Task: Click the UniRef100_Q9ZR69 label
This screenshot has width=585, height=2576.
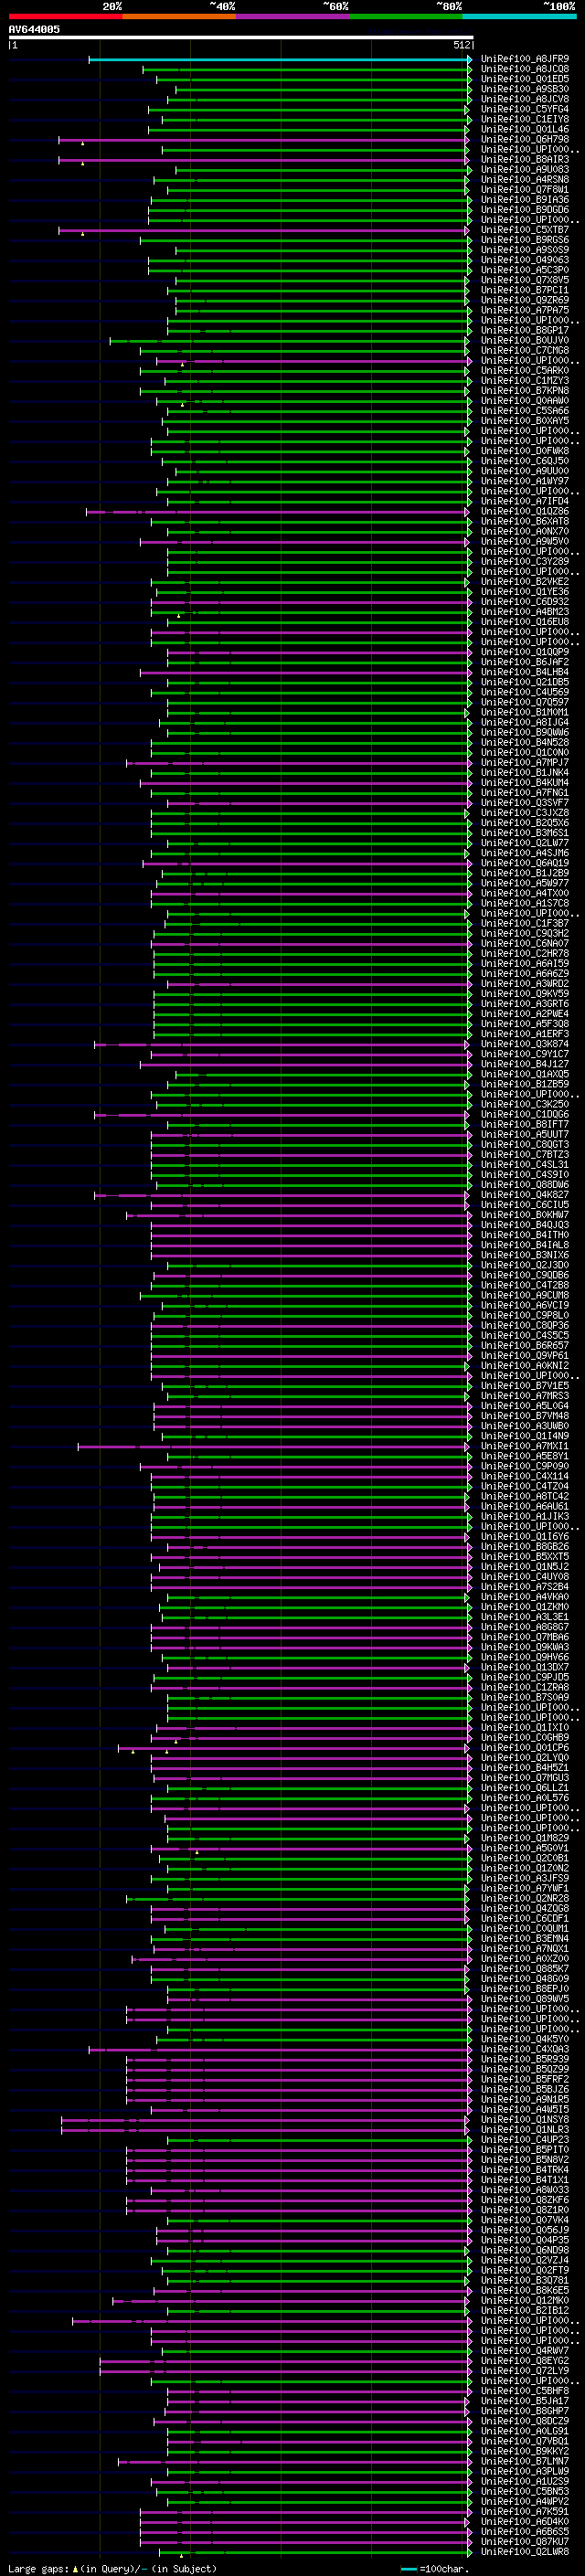Action: (x=525, y=300)
